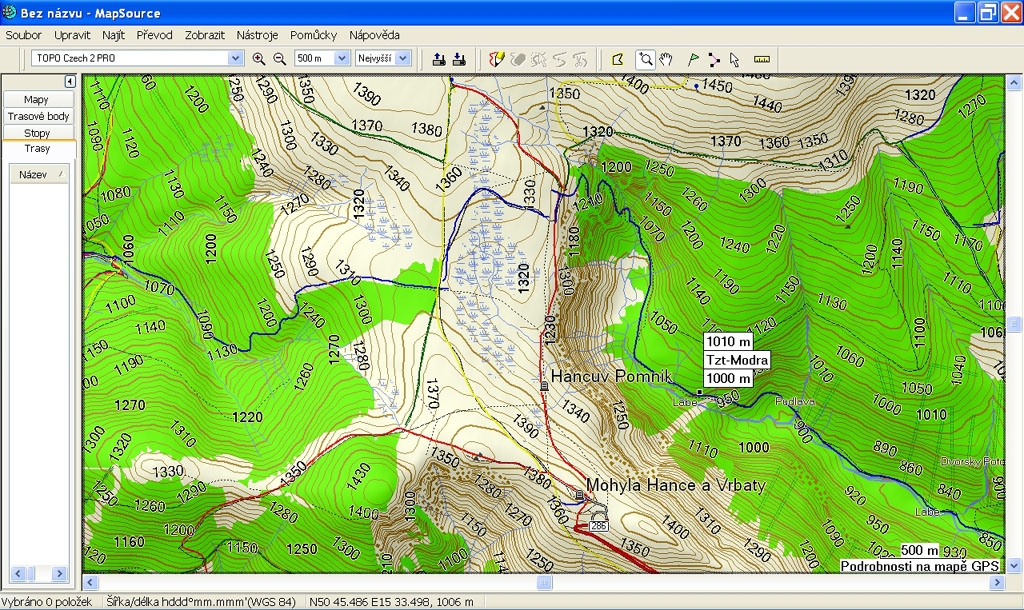The height and width of the screenshot is (610, 1024).
Task: Open the Soubor menu
Action: click(x=24, y=35)
